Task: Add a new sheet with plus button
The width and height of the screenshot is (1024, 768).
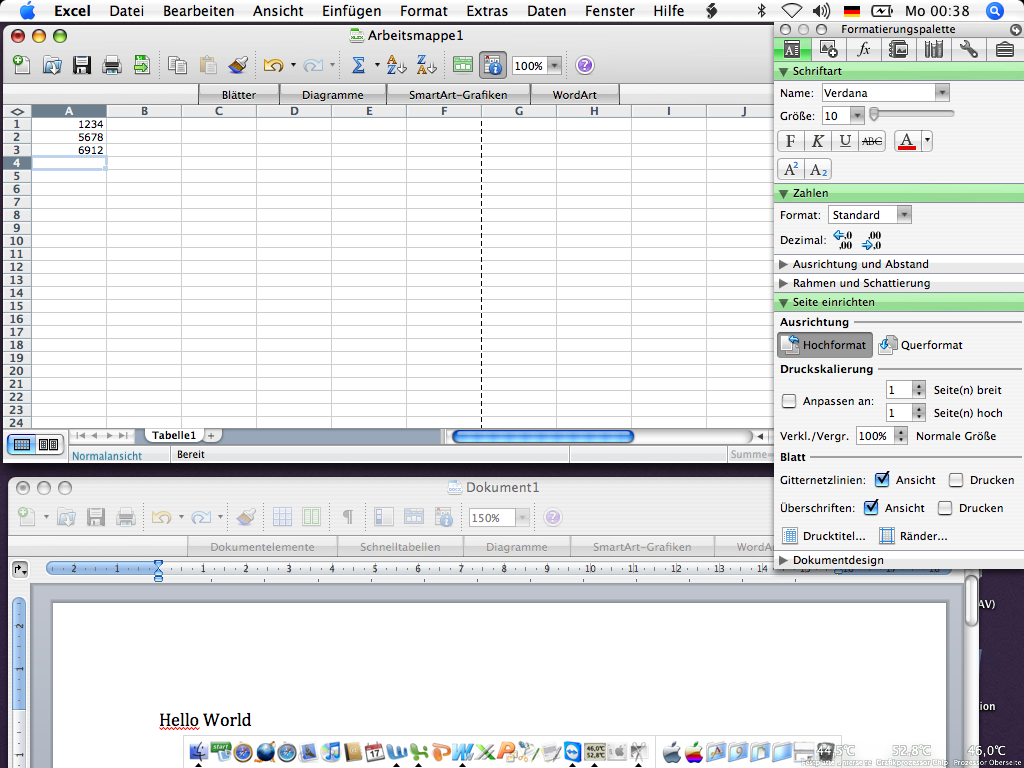Action: [x=211, y=436]
